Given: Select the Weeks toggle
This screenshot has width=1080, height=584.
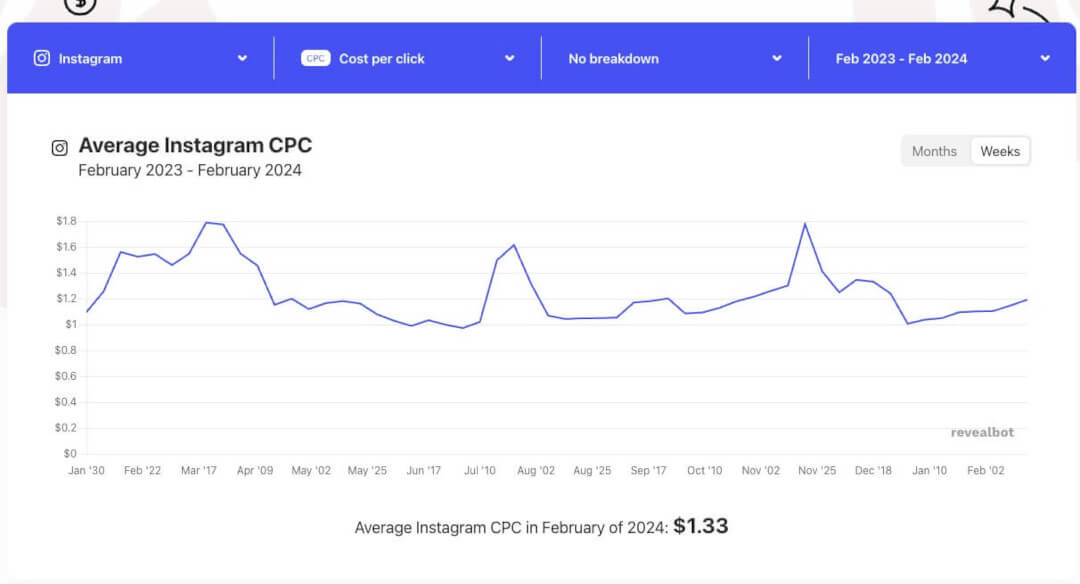Looking at the screenshot, I should click(1000, 150).
